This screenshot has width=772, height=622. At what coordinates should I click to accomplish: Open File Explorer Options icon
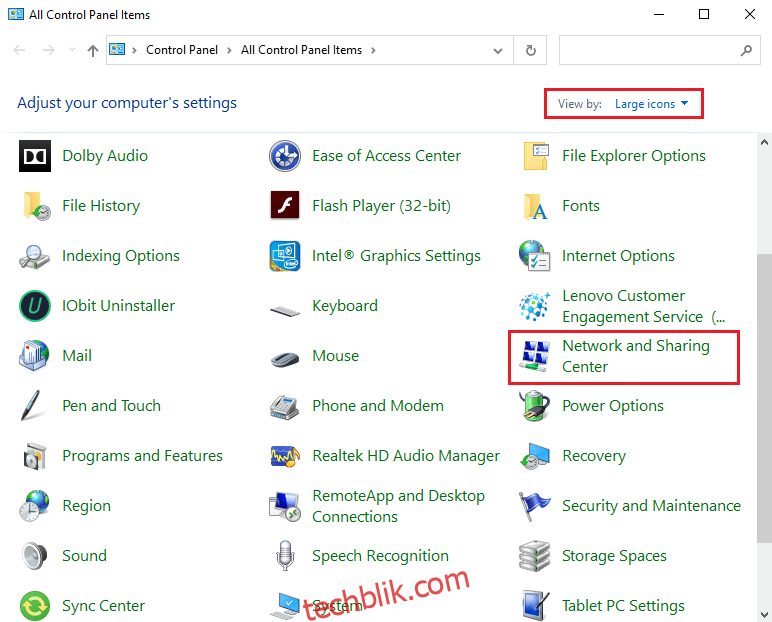535,156
